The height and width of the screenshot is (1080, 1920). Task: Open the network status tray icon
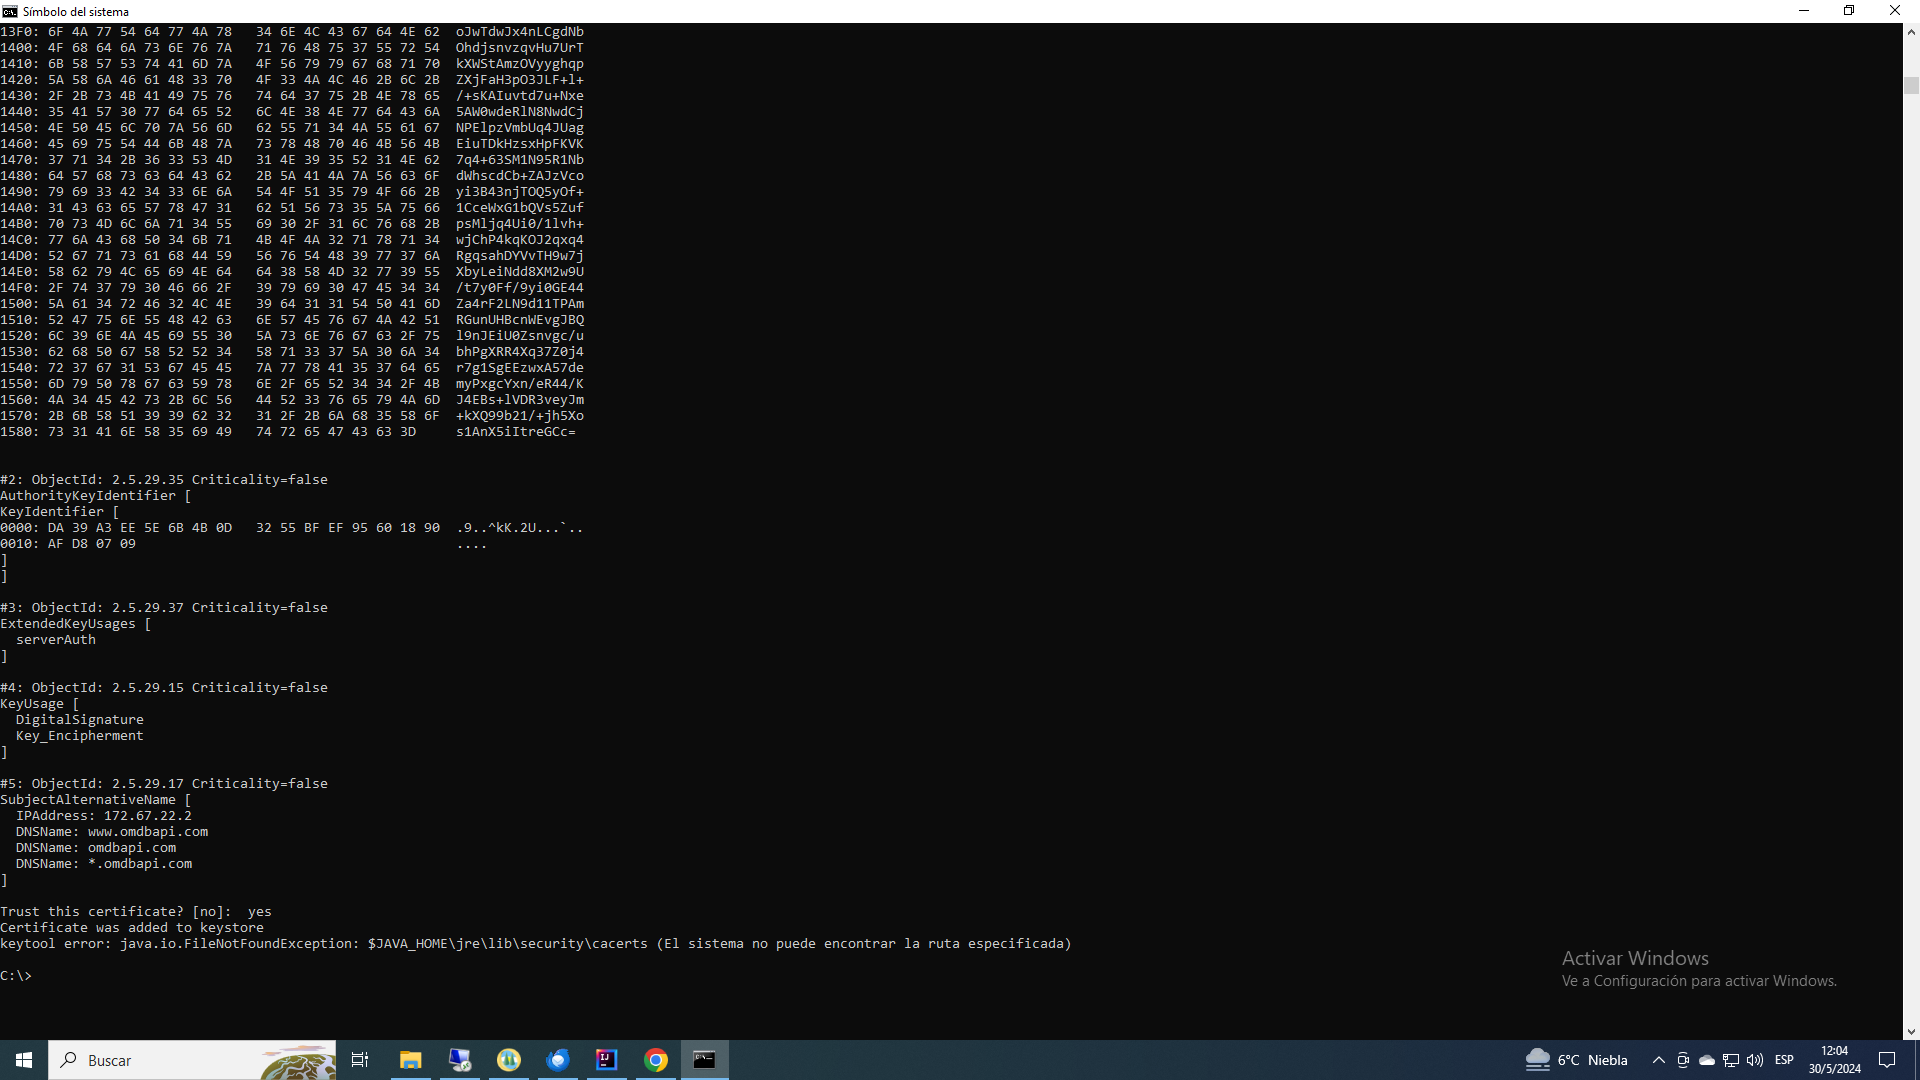[1731, 1060]
